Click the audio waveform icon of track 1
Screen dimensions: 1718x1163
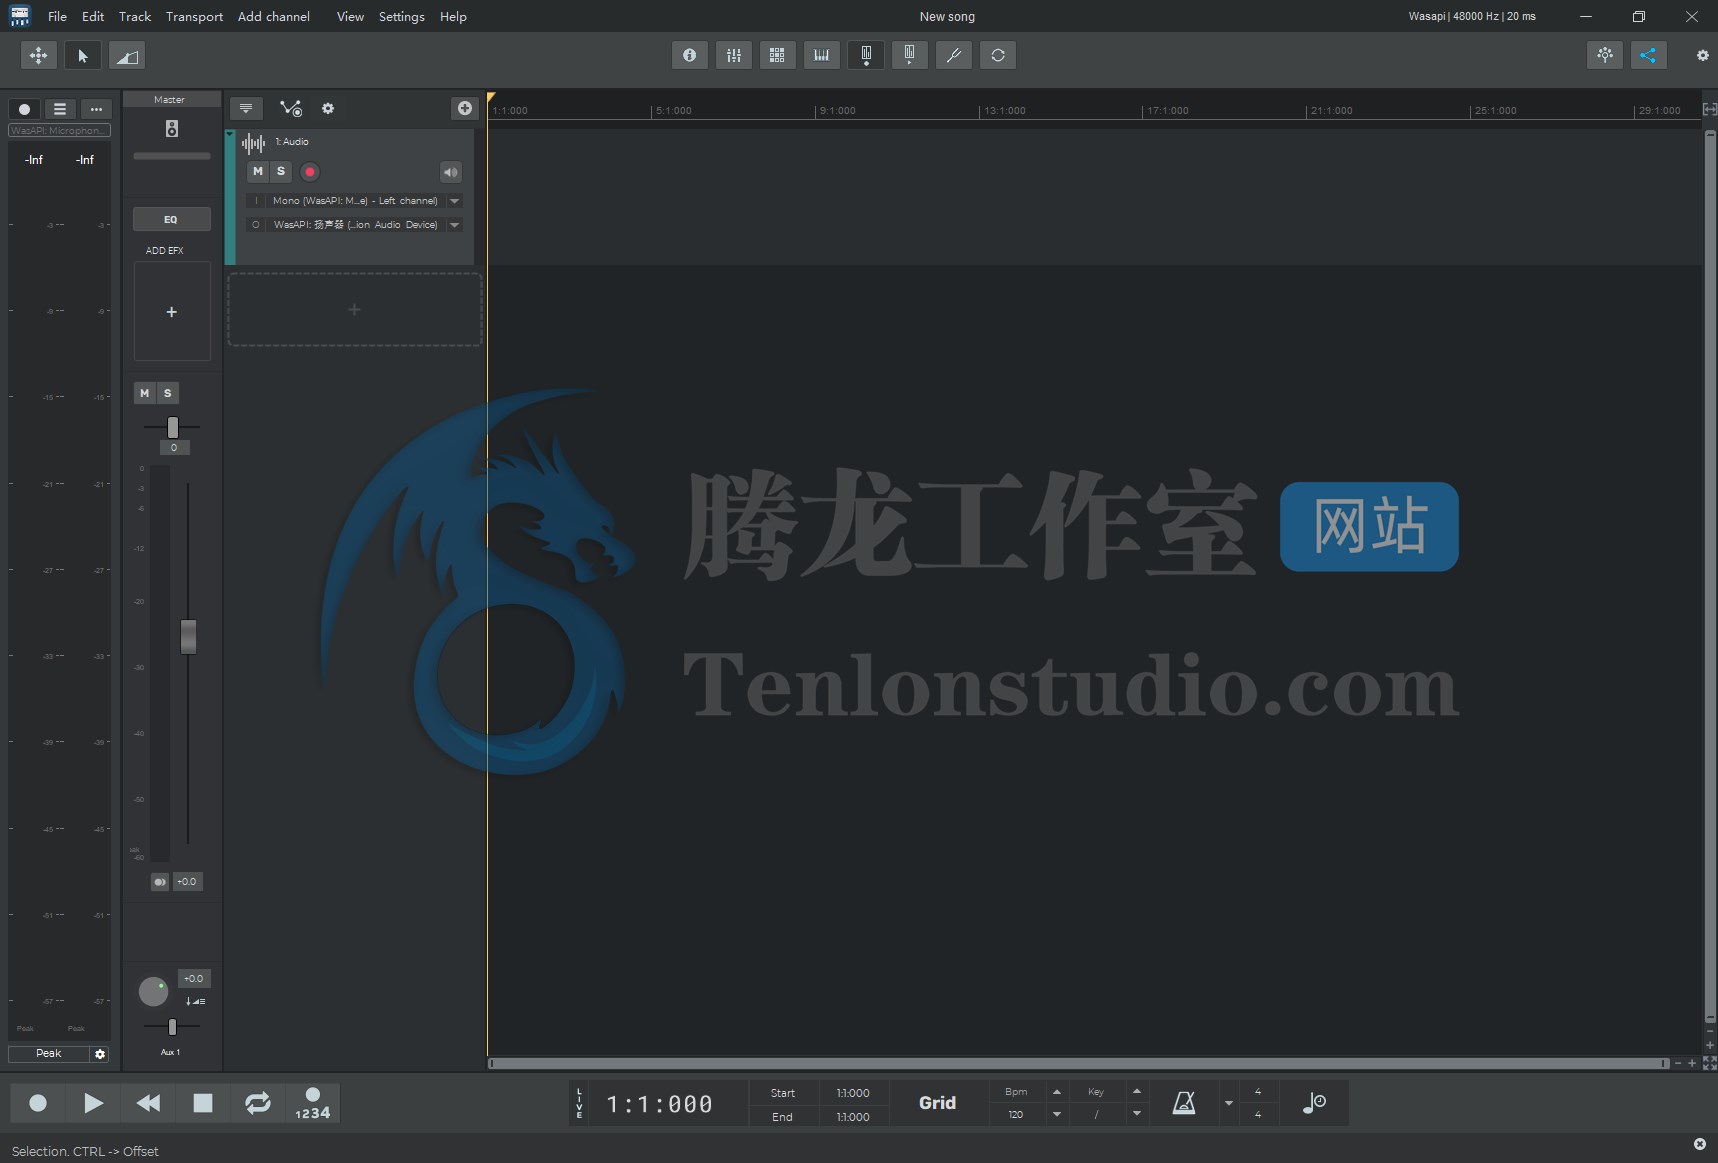(254, 143)
